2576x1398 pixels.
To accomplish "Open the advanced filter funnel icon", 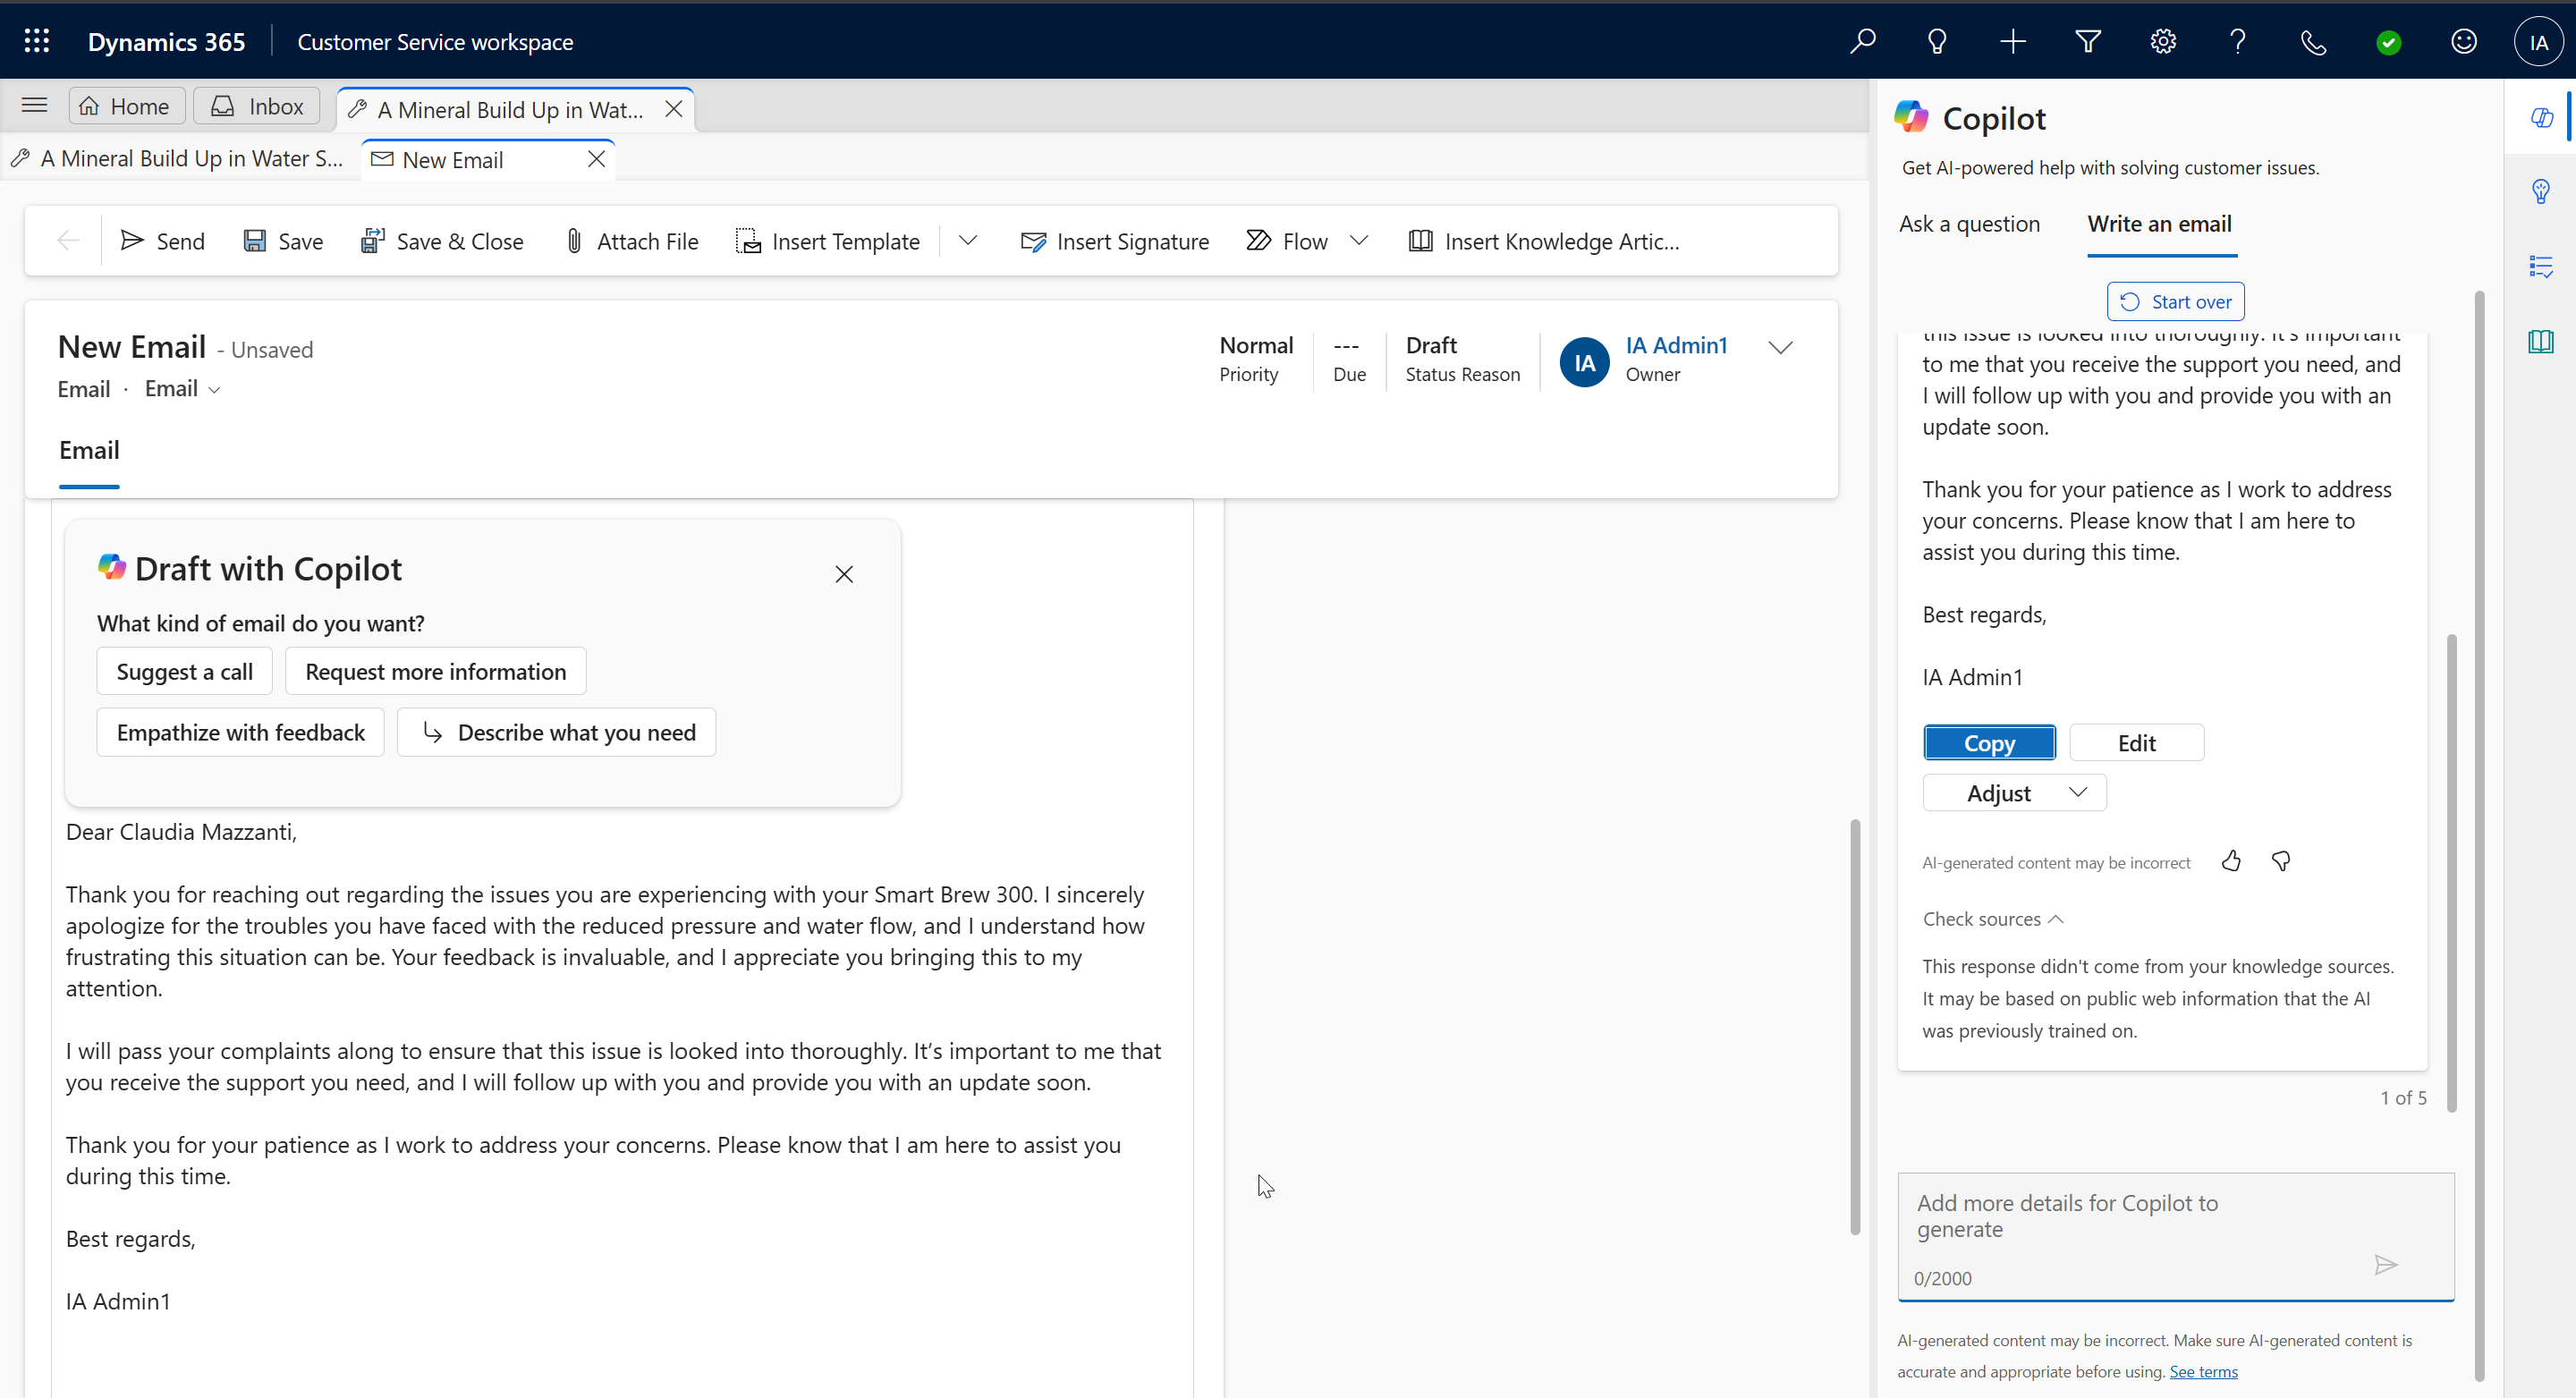I will (x=2088, y=41).
